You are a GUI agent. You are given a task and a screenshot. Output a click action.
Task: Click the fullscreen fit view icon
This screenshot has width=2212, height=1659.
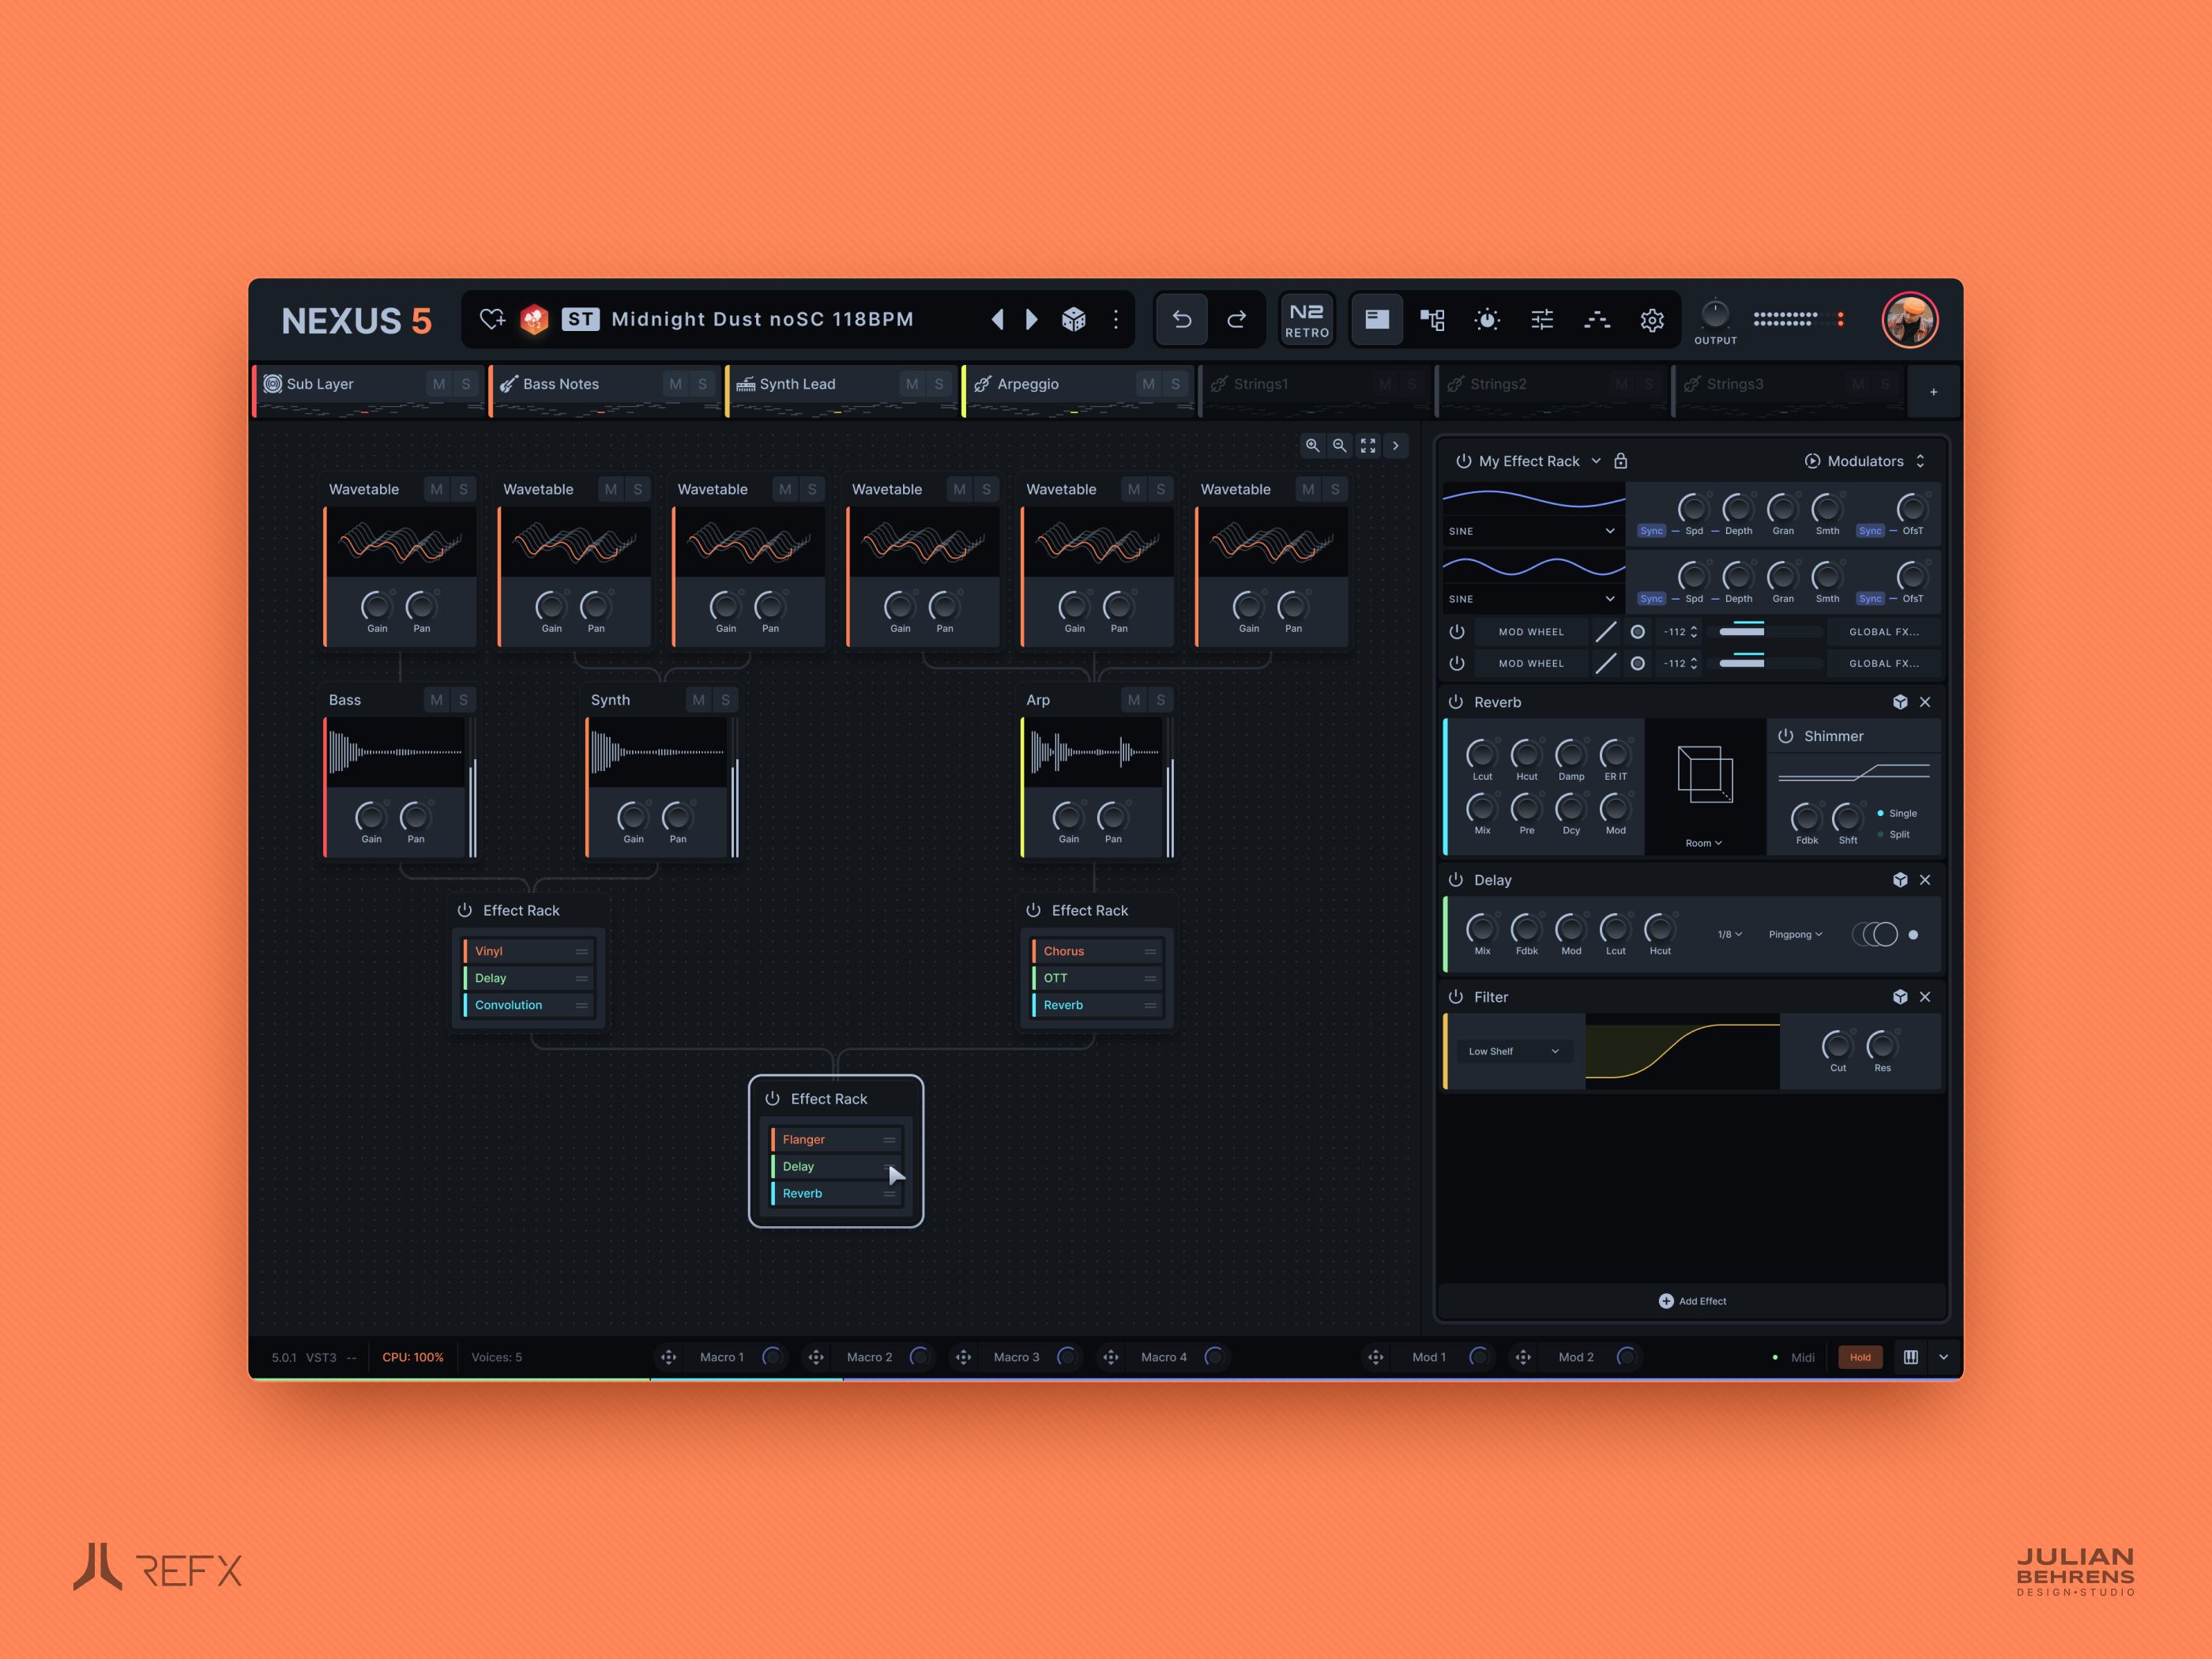click(x=1367, y=446)
